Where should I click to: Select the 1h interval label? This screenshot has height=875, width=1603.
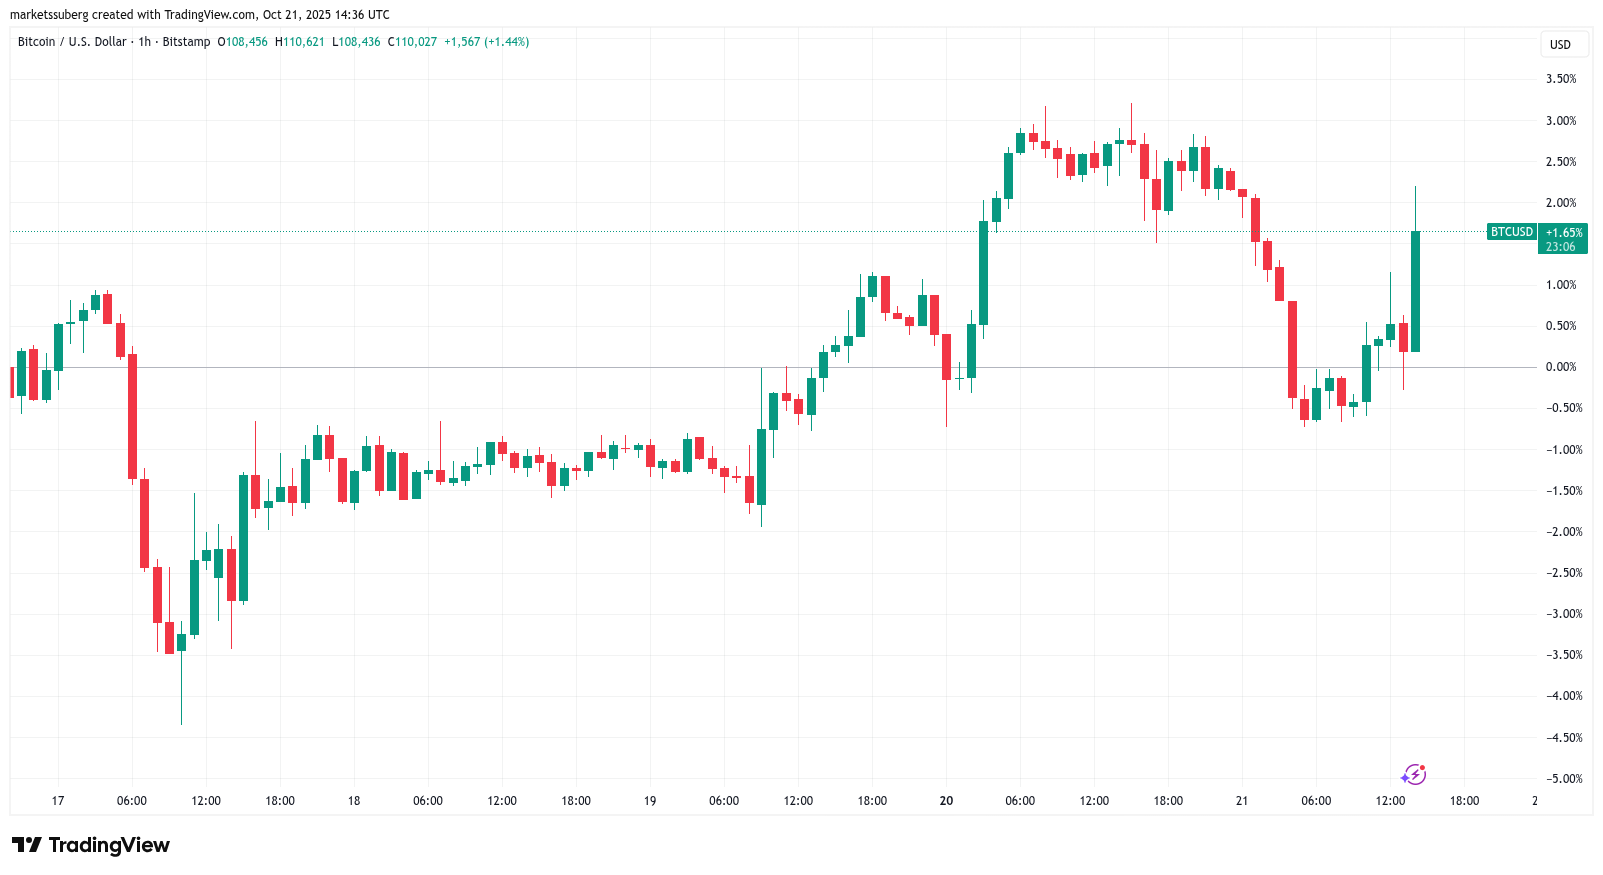point(145,42)
